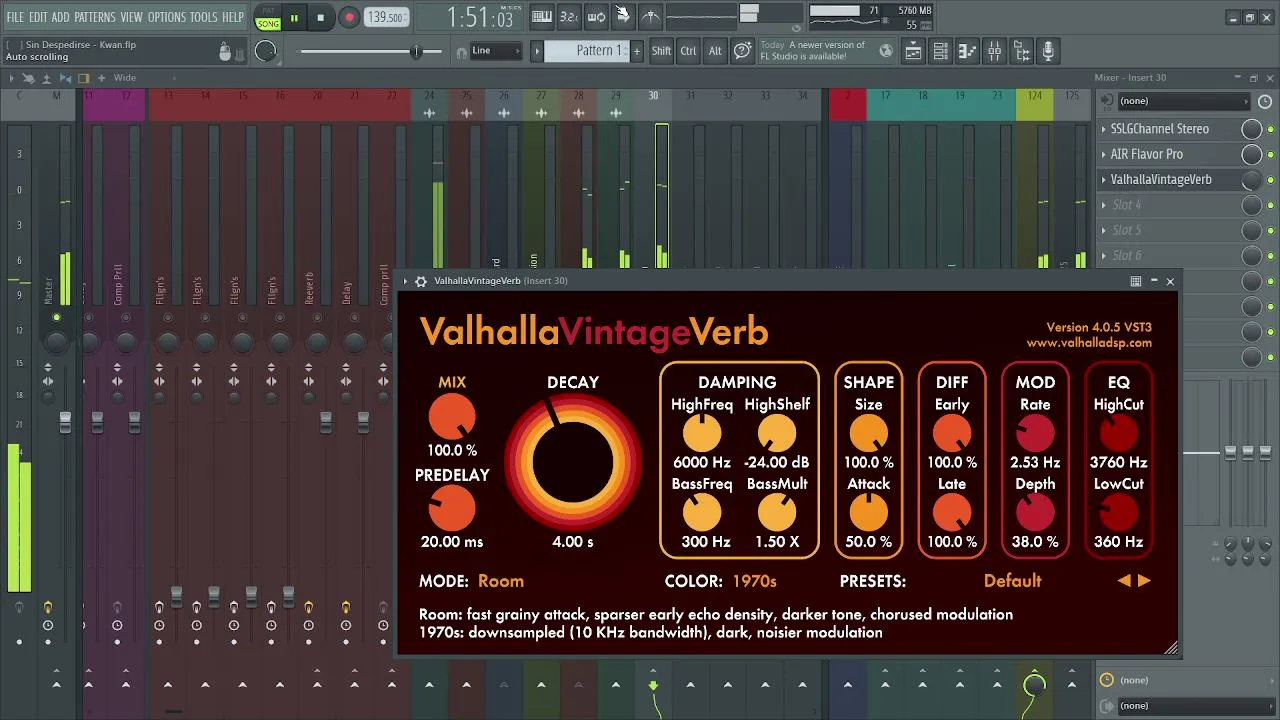Stop playback with the stop button
Image resolution: width=1280 pixels, height=720 pixels.
pyautogui.click(x=320, y=17)
